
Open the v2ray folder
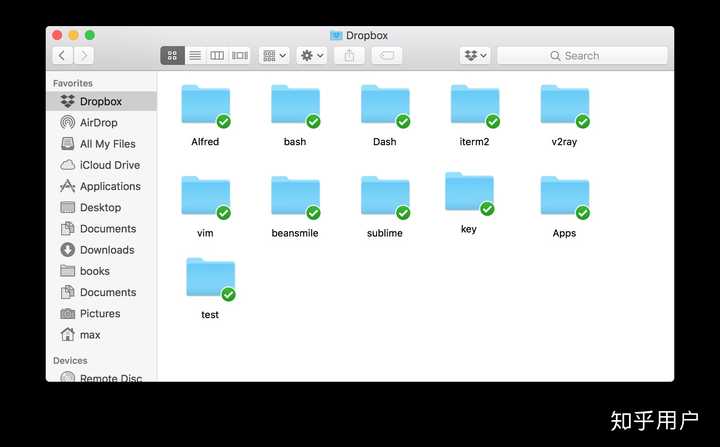pyautogui.click(x=565, y=106)
